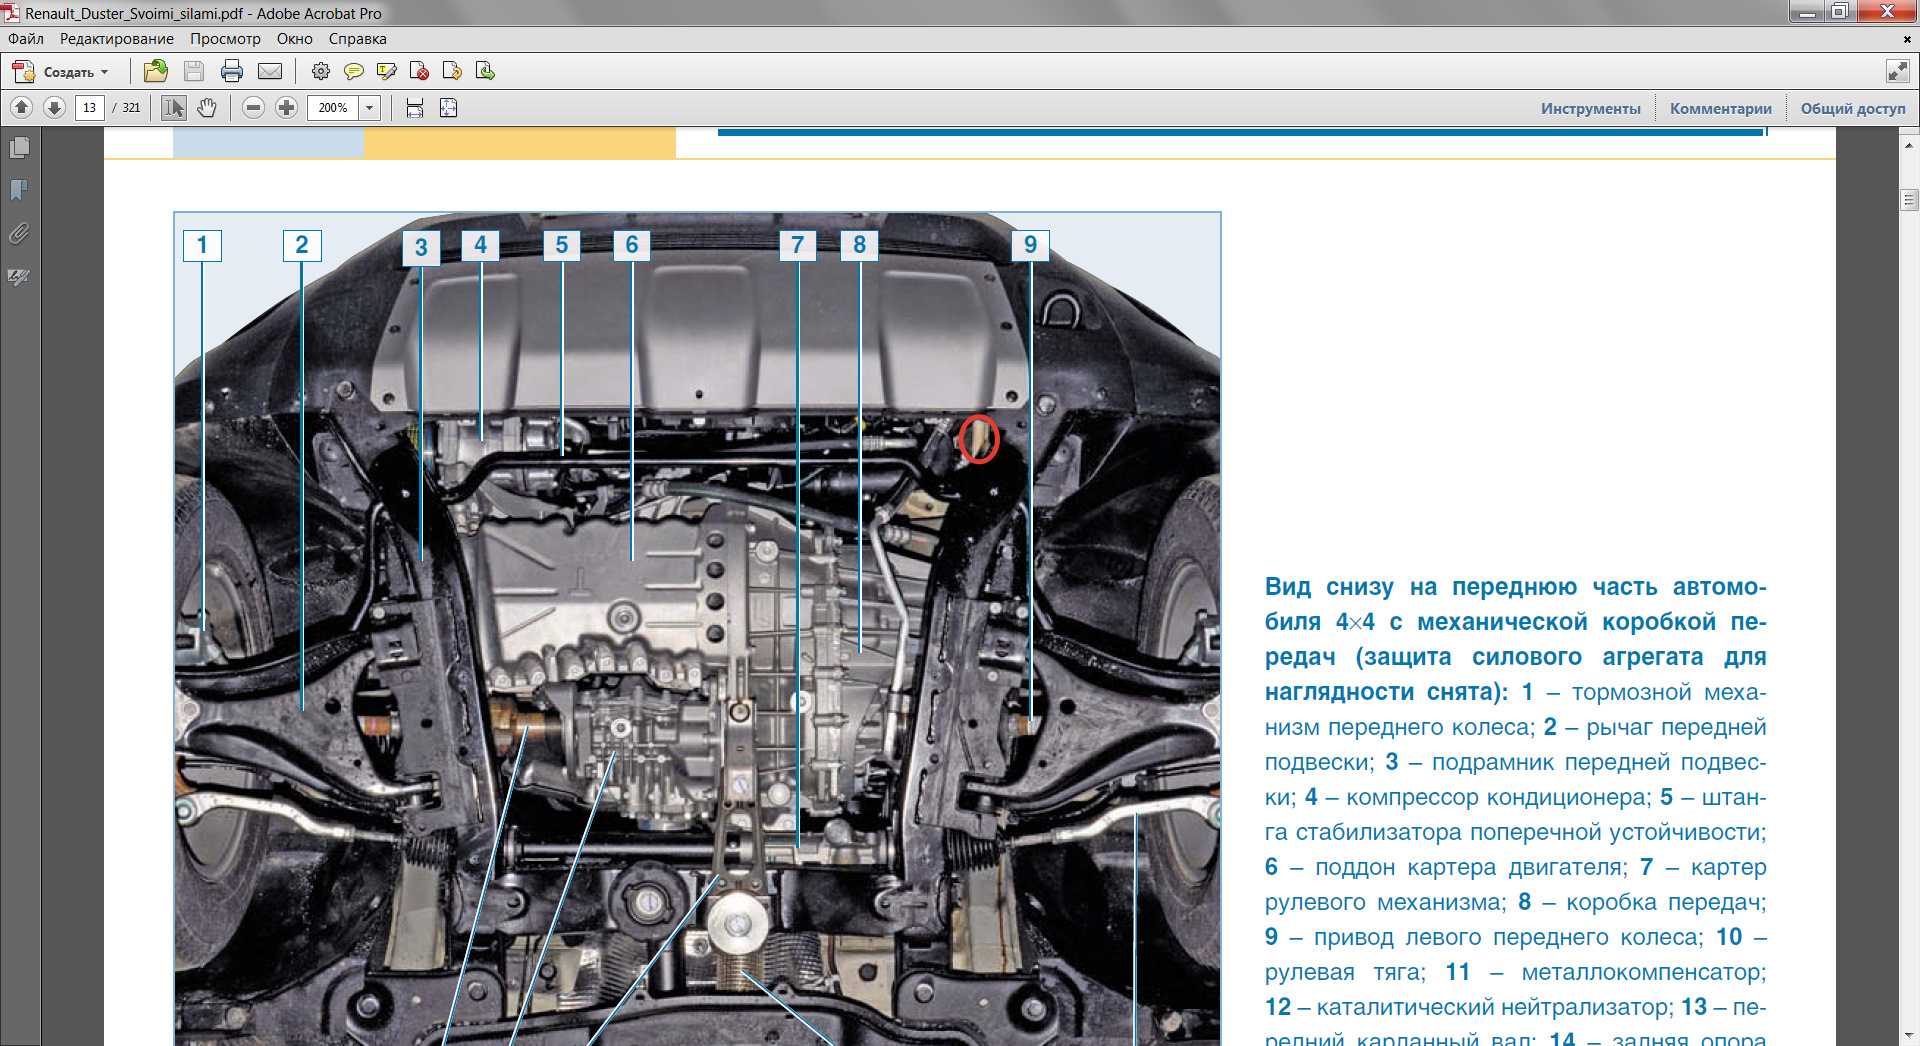The width and height of the screenshot is (1920, 1046).
Task: Click the rotate page icon
Action: pos(452,71)
